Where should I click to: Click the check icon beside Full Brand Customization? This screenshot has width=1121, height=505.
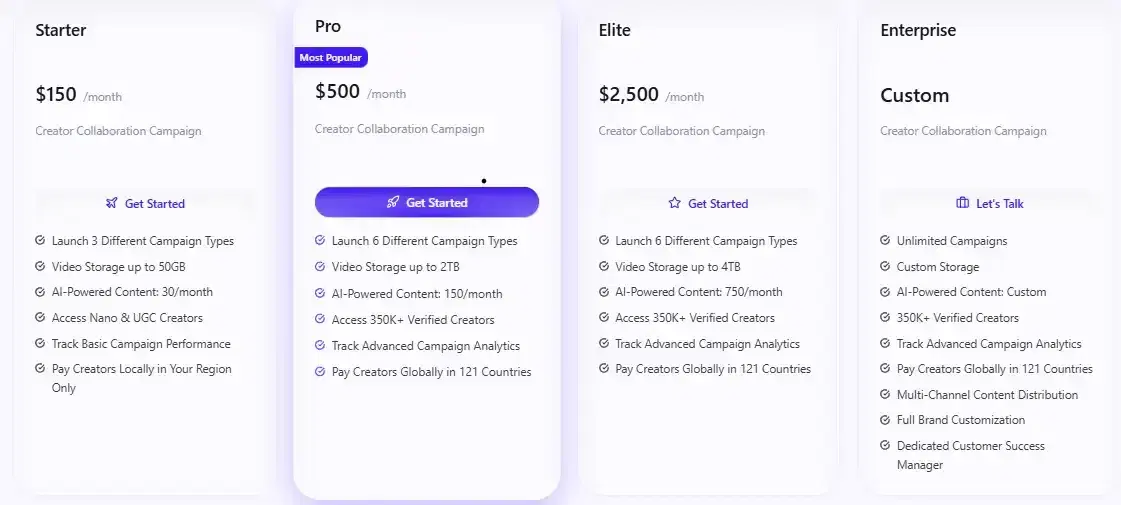point(885,420)
